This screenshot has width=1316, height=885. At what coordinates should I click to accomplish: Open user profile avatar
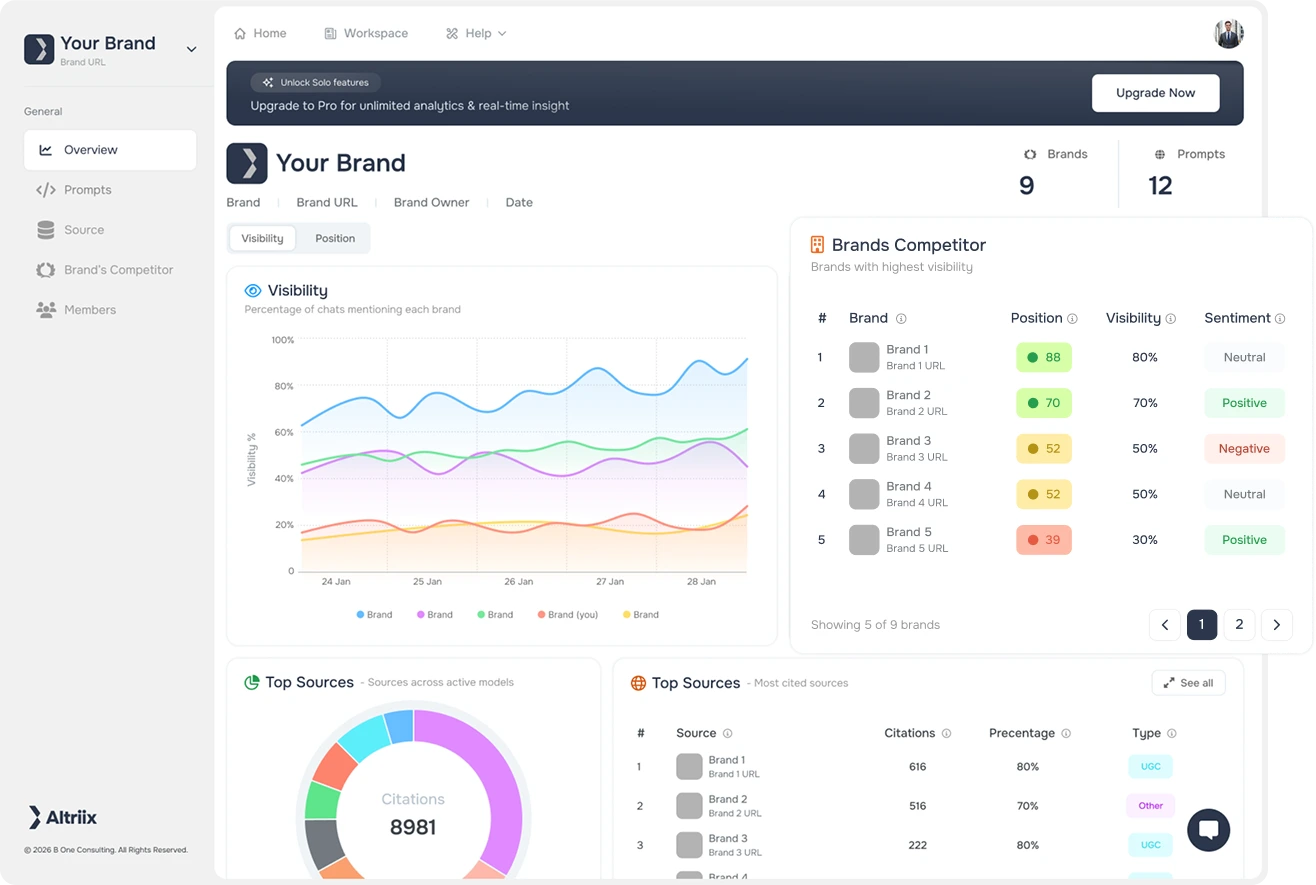1229,33
